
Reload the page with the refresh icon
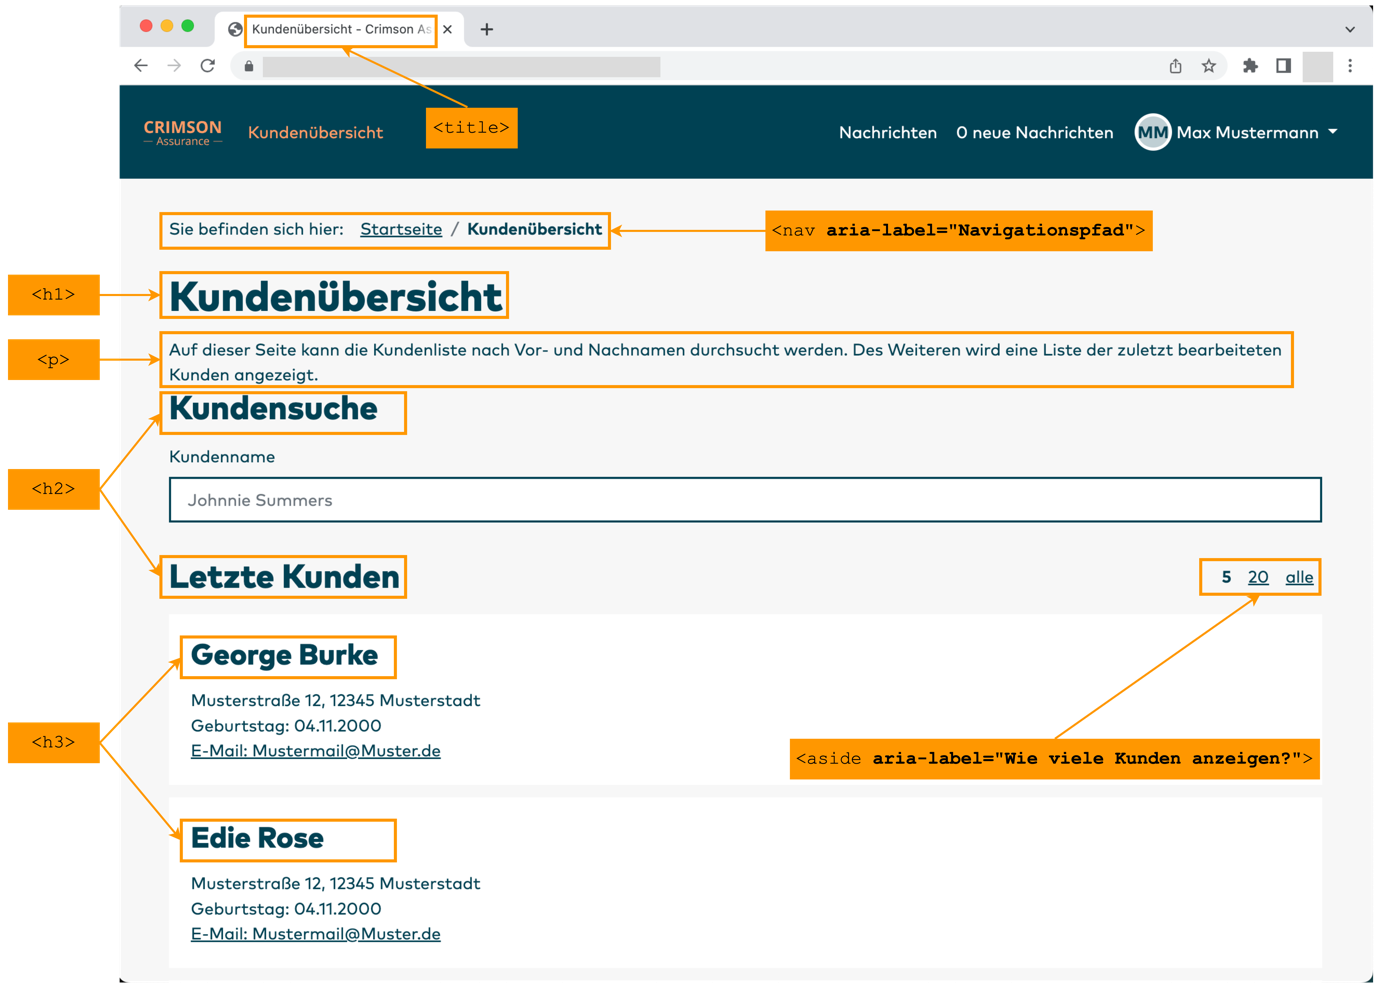click(x=208, y=66)
